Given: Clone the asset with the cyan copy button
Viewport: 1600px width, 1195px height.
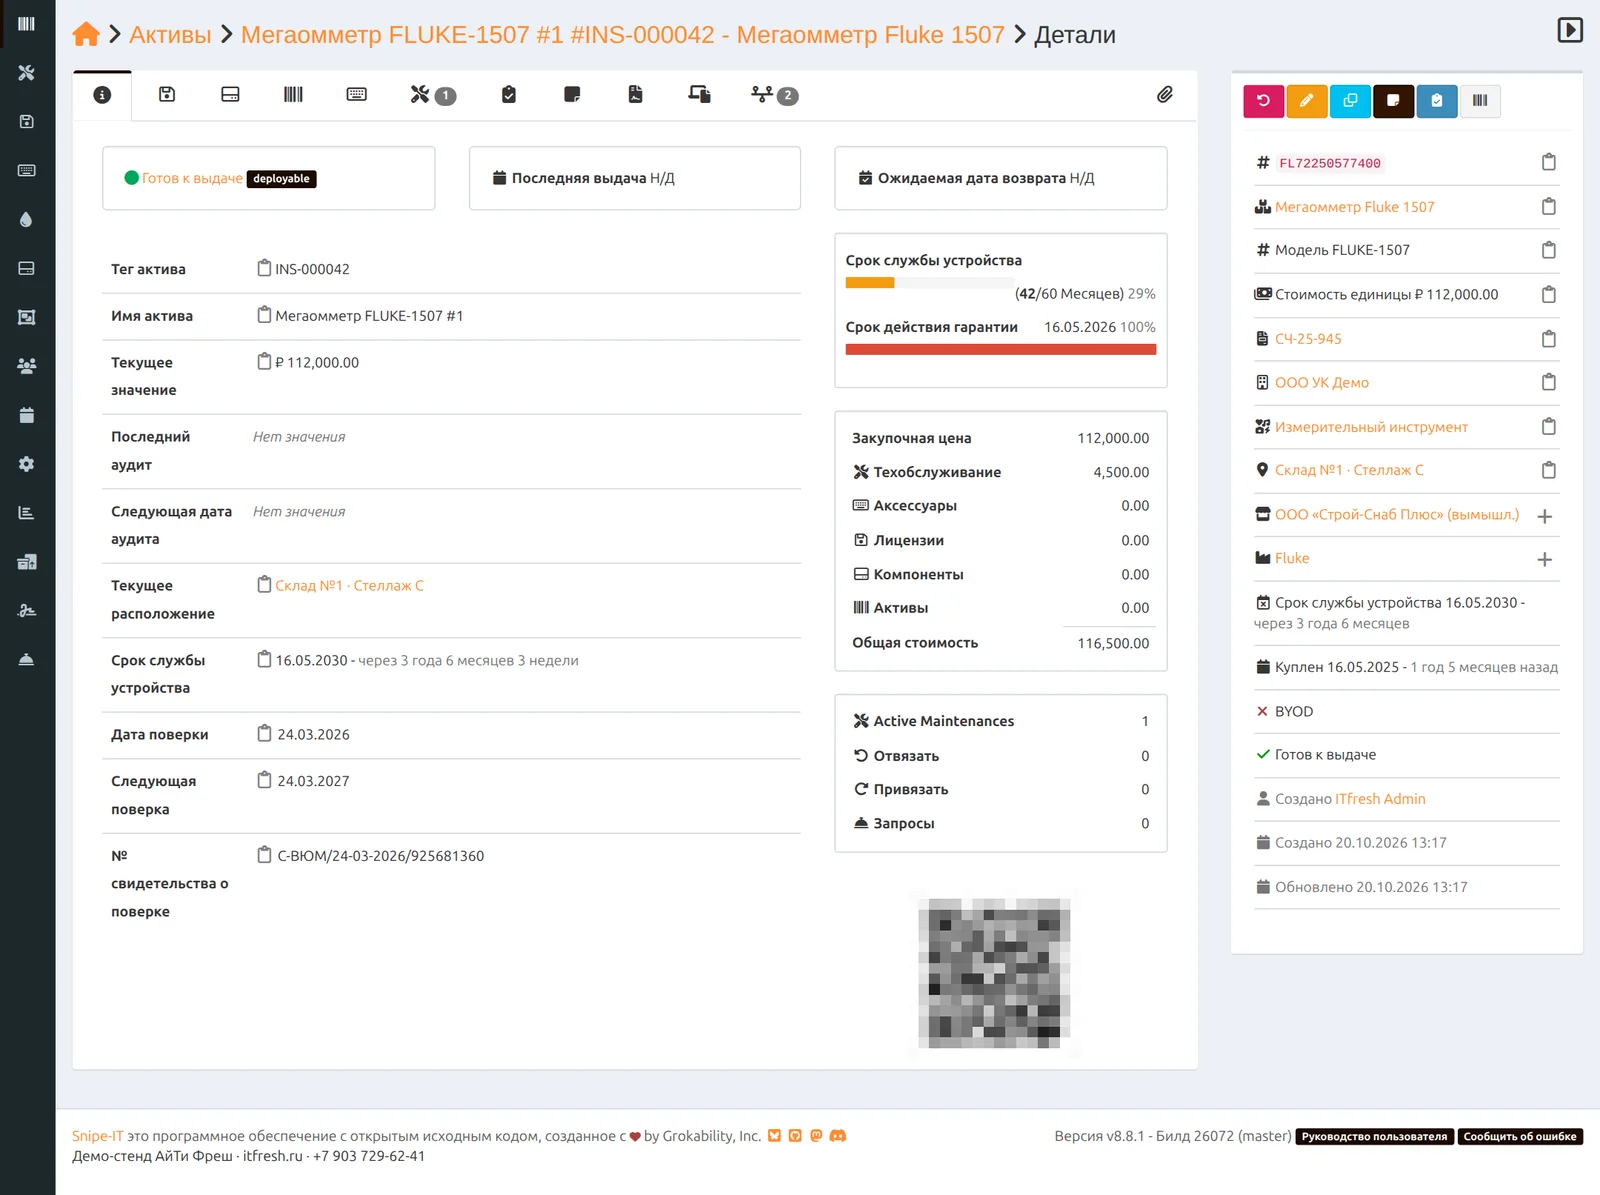Looking at the screenshot, I should pyautogui.click(x=1350, y=101).
